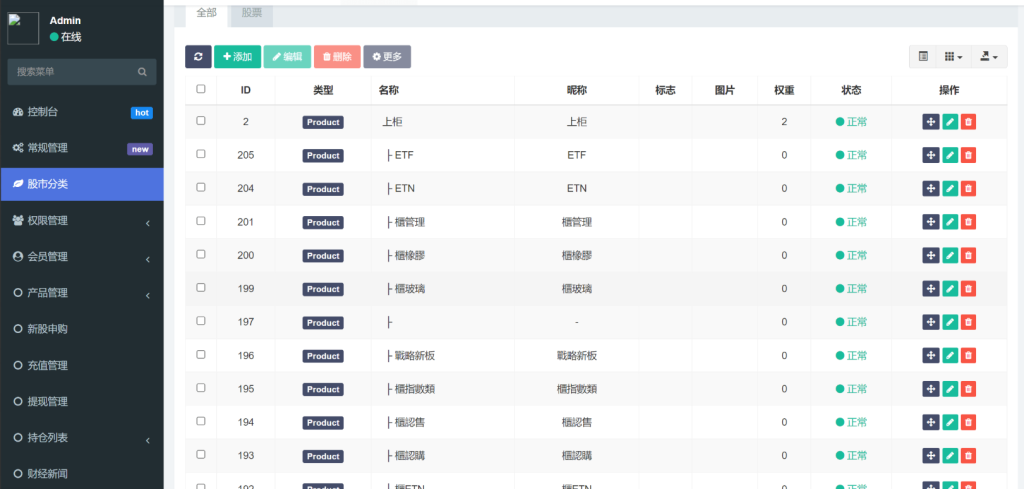Check the checkbox for row ID 196
1024x489 pixels.
[x=200, y=354]
